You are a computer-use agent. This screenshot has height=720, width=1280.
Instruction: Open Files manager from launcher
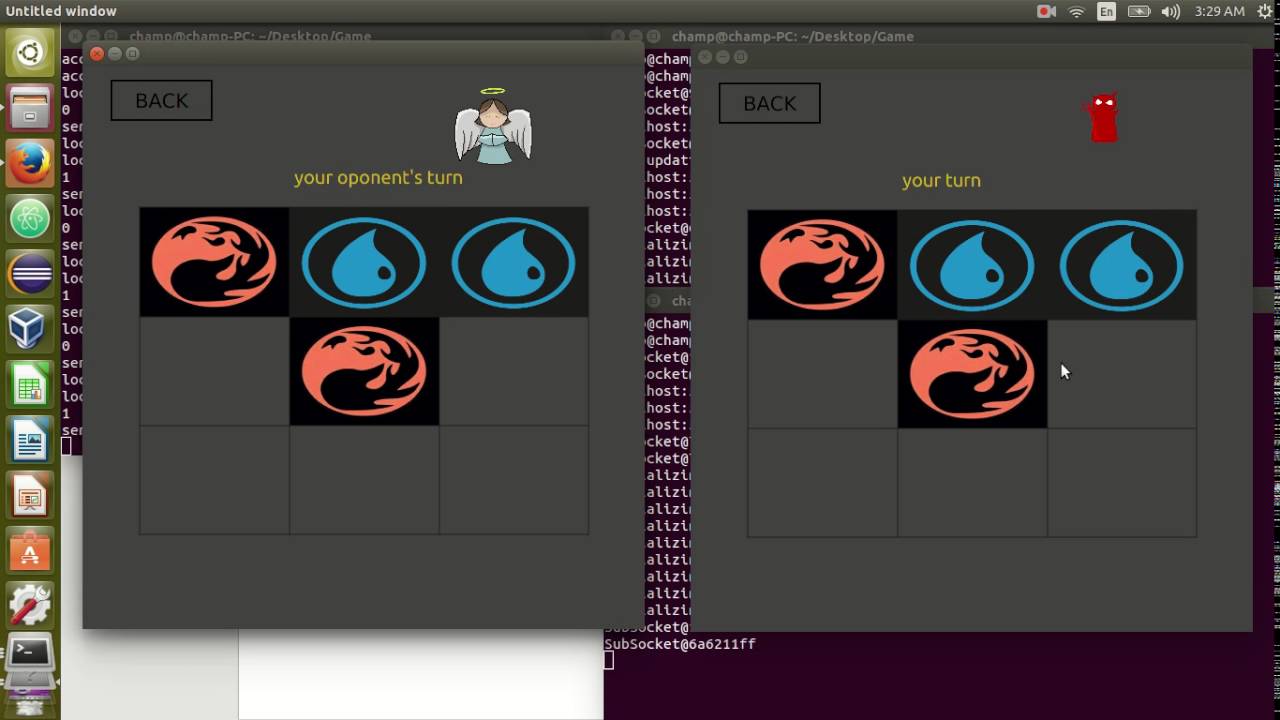point(30,107)
